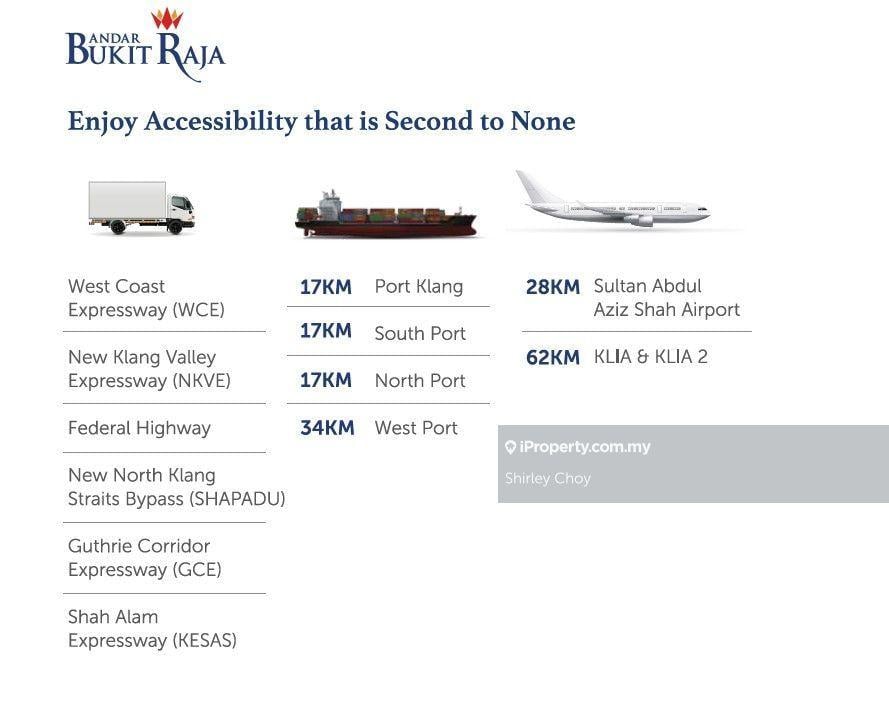This screenshot has width=889, height=709.
Task: Click the Shirley Choy agent name
Action: pyautogui.click(x=548, y=478)
